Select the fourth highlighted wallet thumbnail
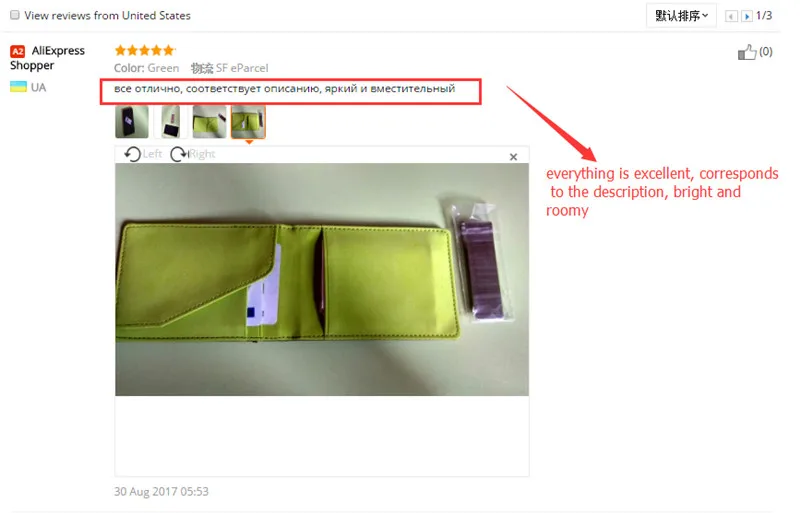The width and height of the screenshot is (800, 513). coord(248,121)
